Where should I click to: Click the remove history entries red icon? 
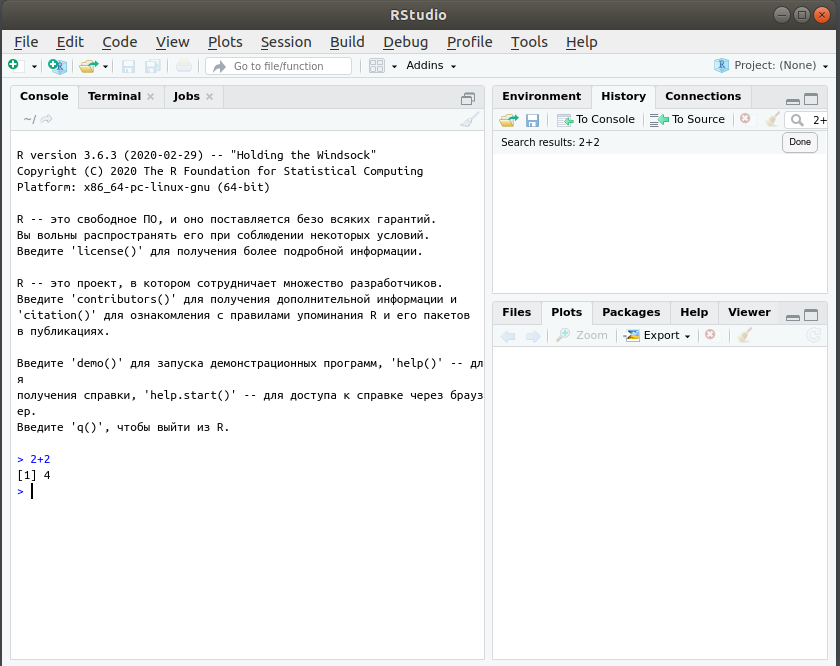pos(745,118)
